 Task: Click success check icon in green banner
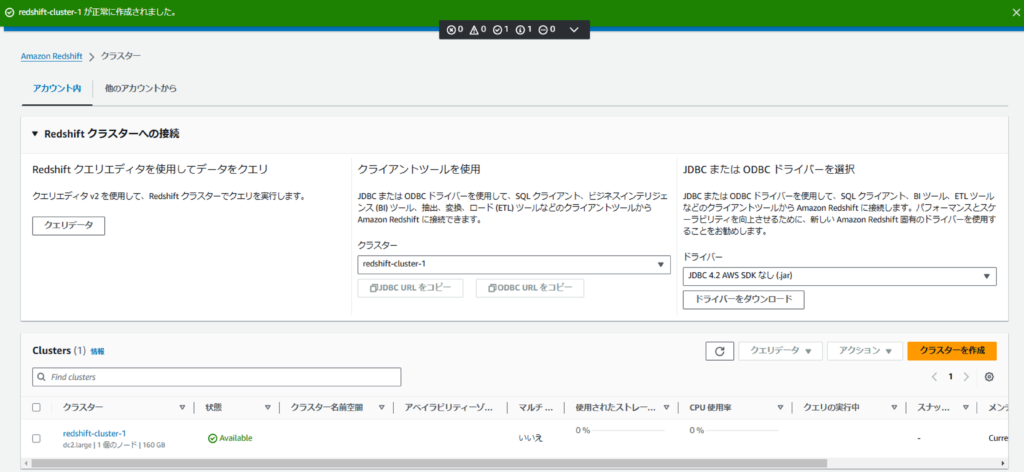click(x=9, y=12)
